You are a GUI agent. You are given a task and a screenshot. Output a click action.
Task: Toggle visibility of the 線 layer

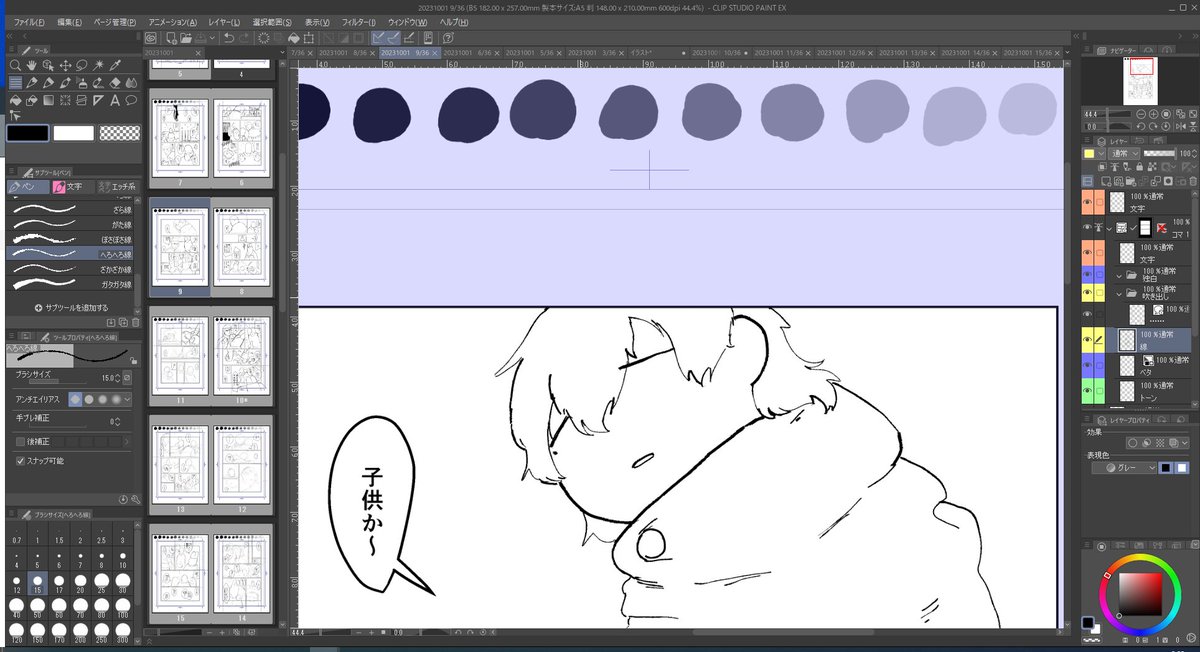coord(1087,339)
